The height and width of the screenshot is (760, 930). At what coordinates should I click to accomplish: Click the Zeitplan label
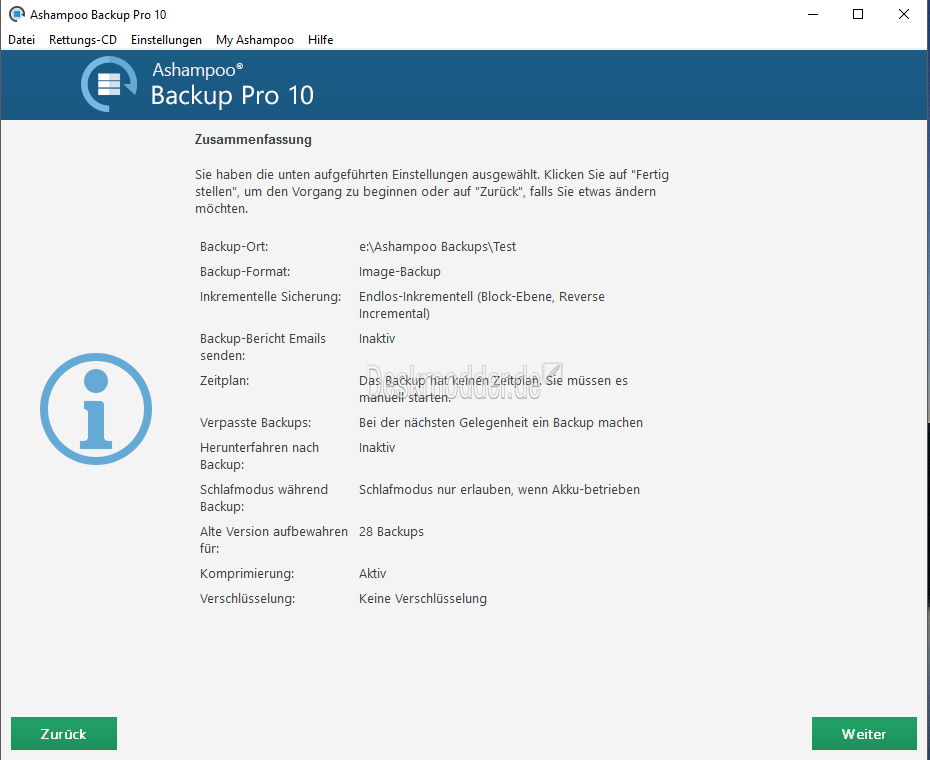pos(224,380)
